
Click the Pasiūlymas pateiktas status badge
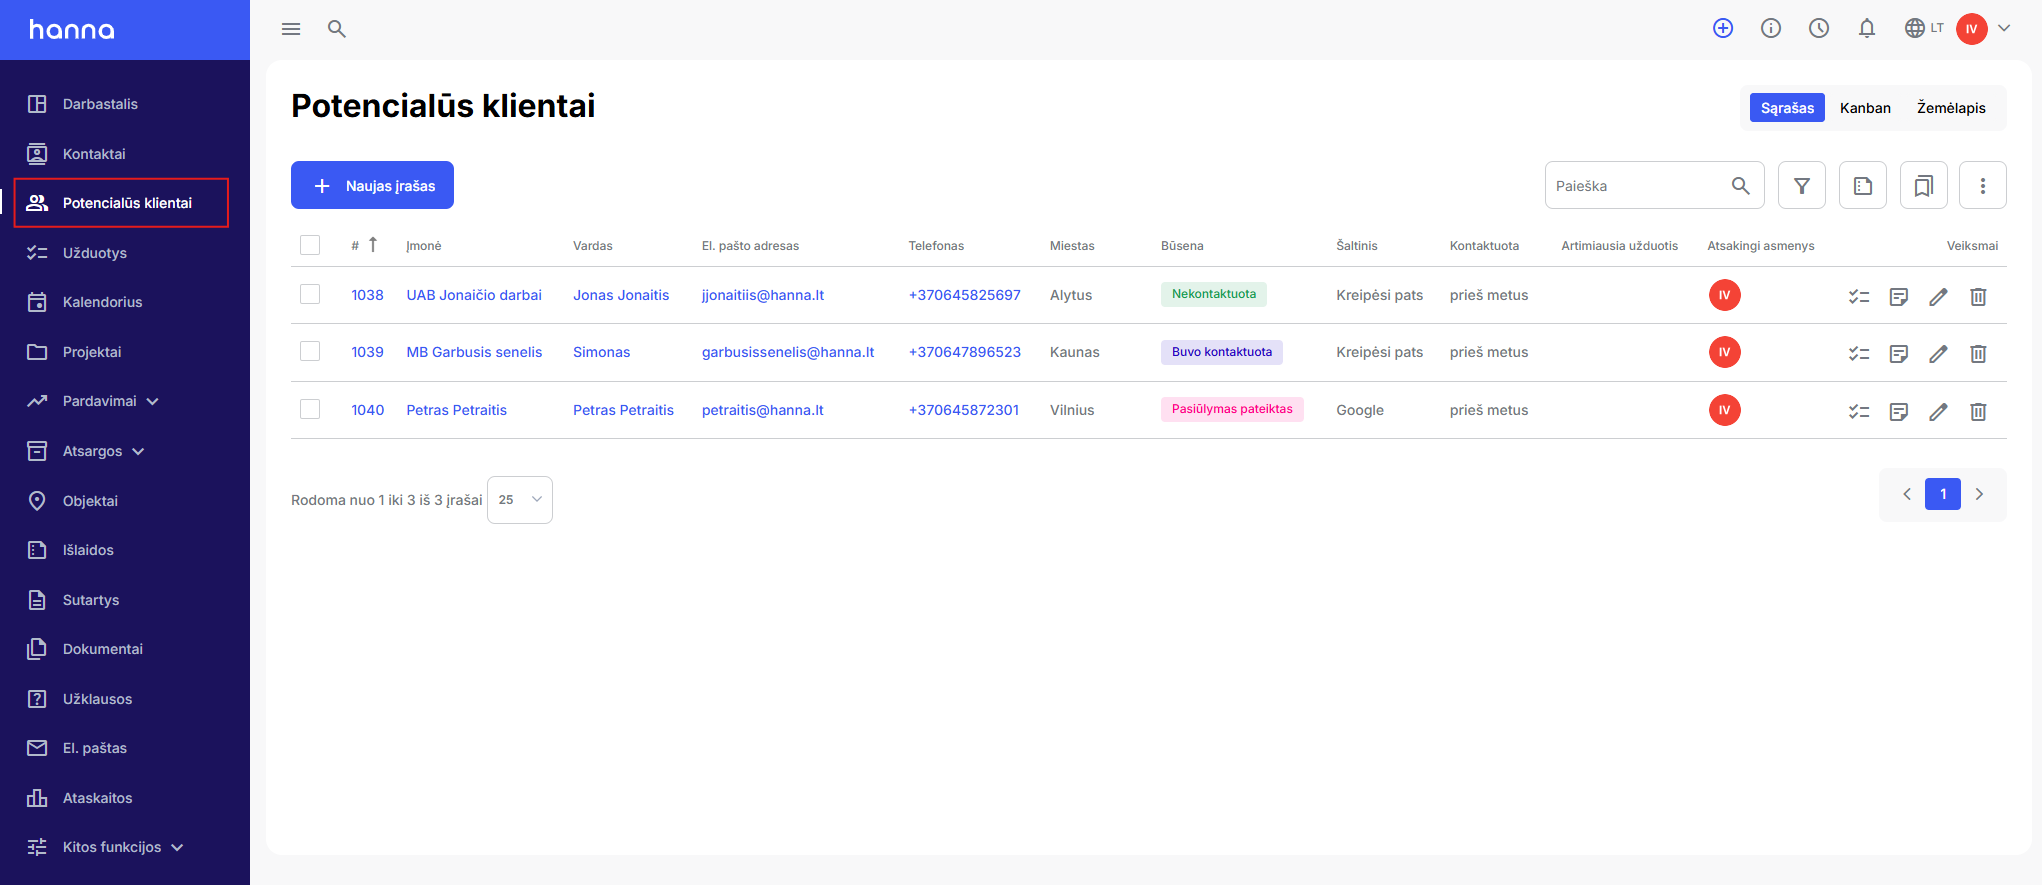pyautogui.click(x=1232, y=409)
